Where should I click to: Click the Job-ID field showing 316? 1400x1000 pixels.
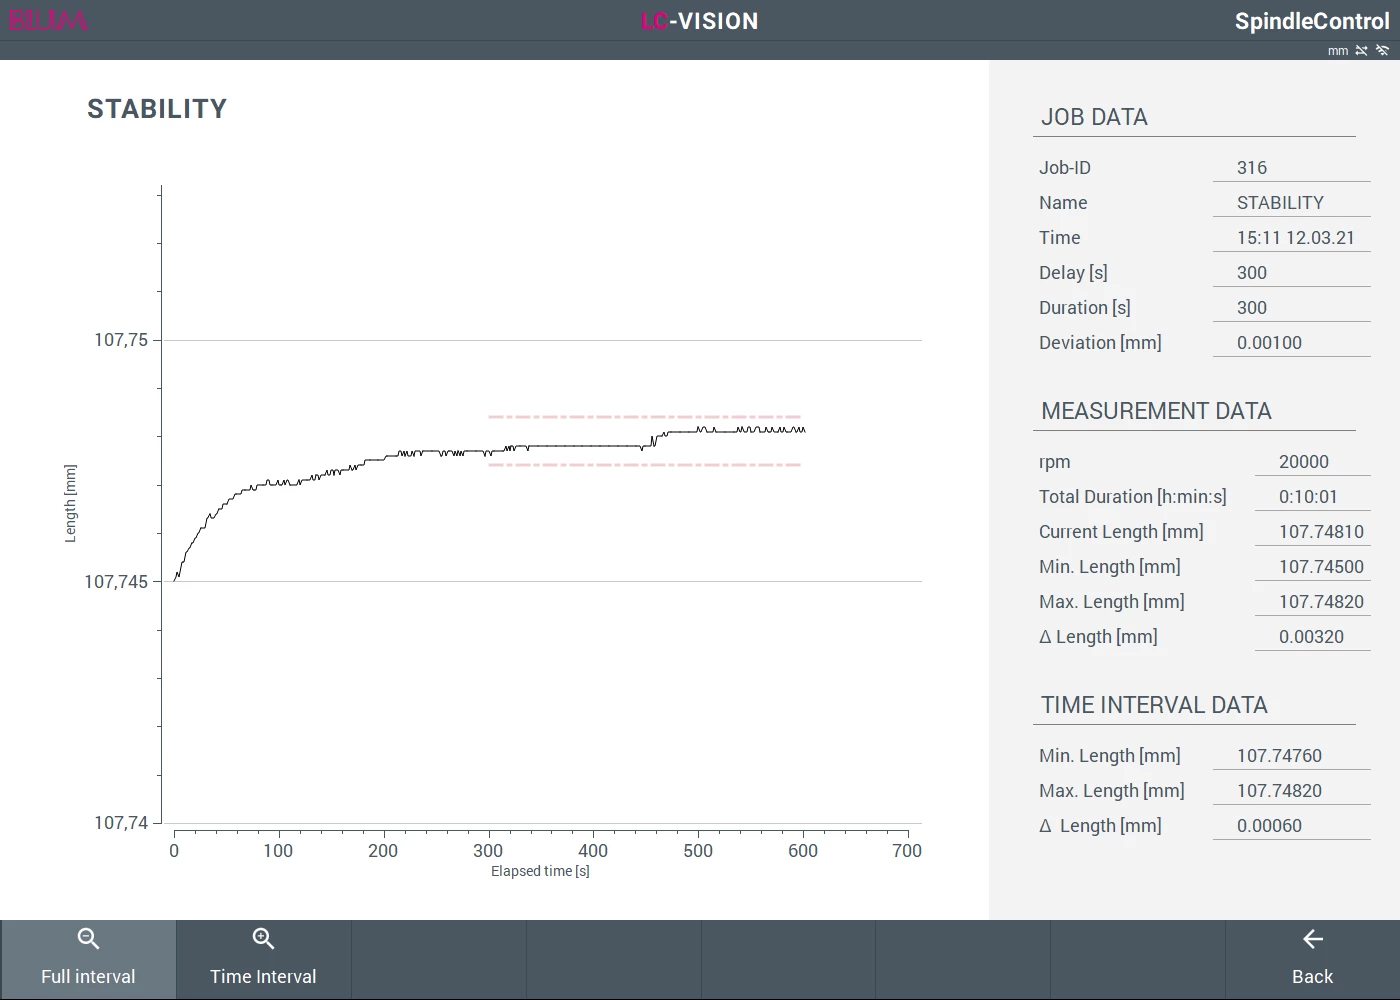(x=1290, y=168)
